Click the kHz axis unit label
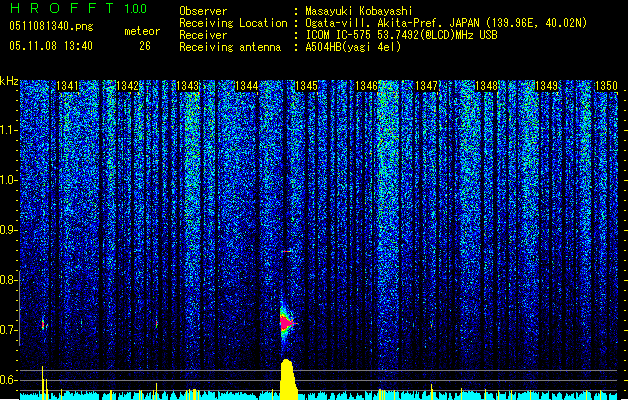Screen dimensions: 629x400 click(9, 81)
